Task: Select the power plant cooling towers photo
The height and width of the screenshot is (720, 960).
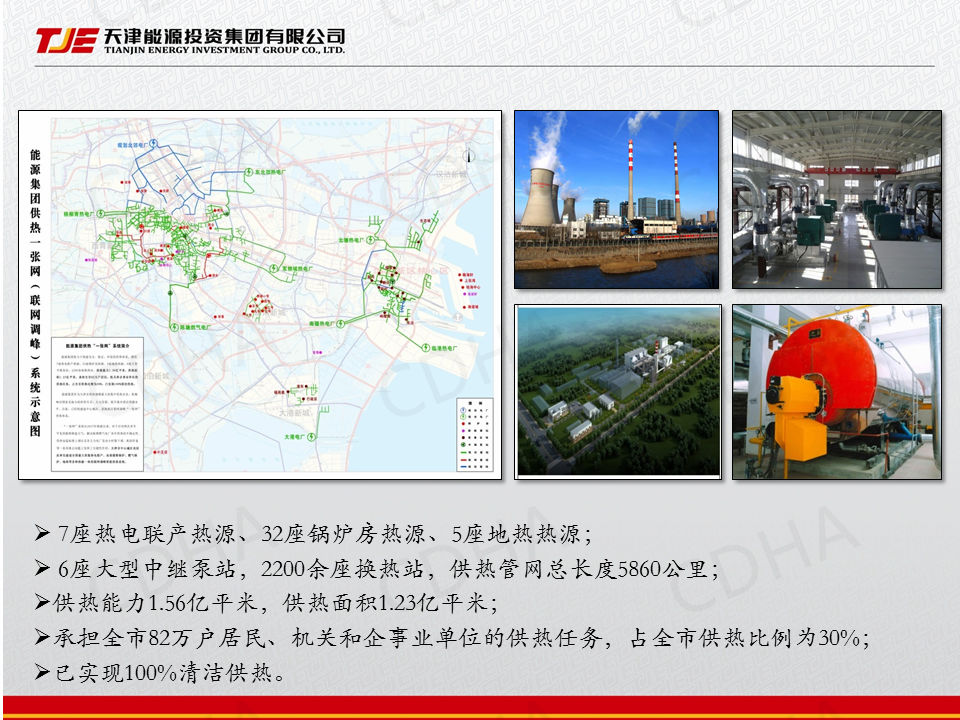Action: pyautogui.click(x=617, y=200)
